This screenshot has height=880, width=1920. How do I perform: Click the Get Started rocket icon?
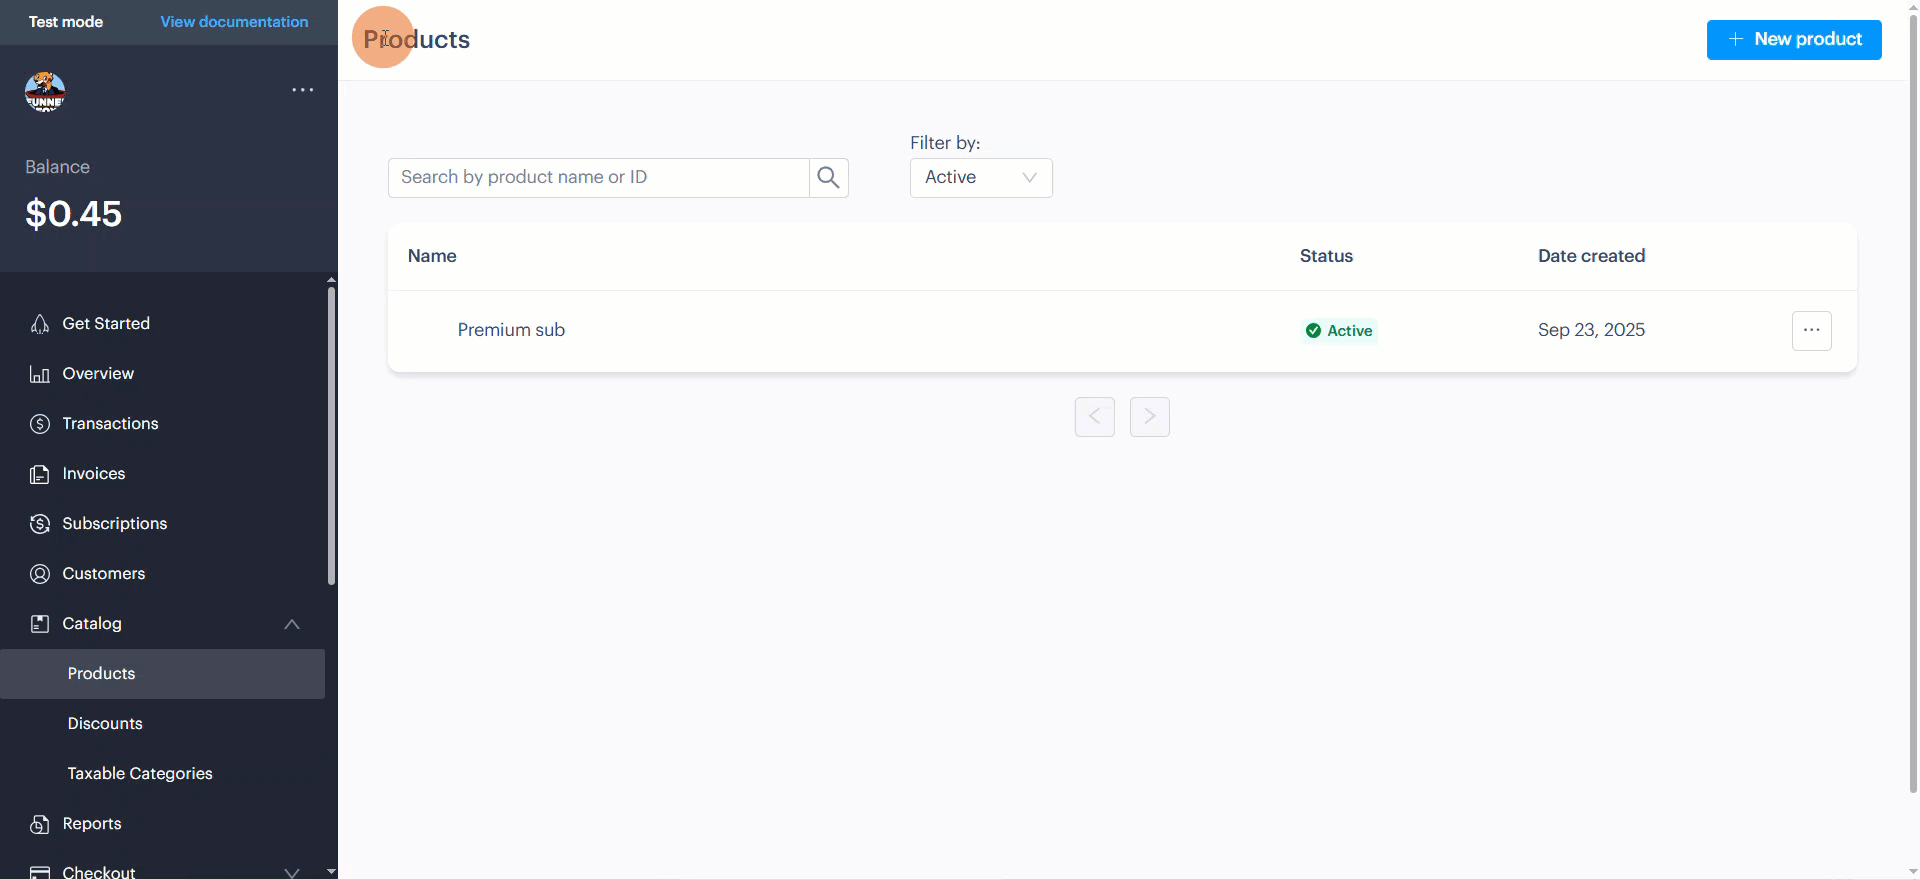(x=40, y=324)
